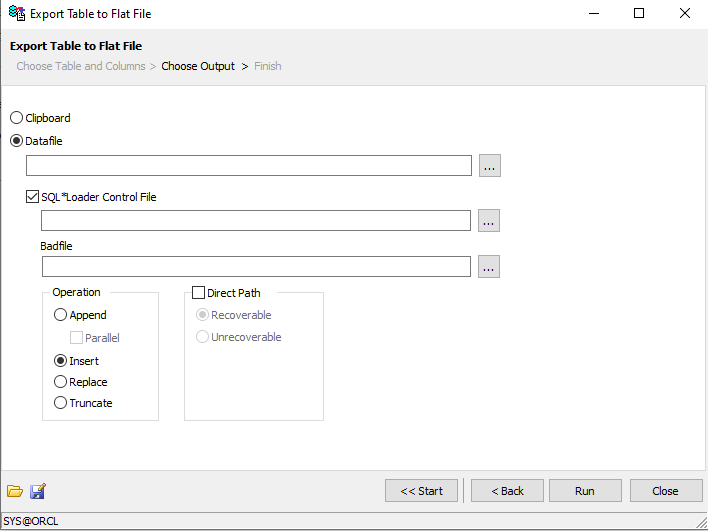The image size is (708, 531).
Task: Browse for the SQL*Loader Control File path
Action: (489, 221)
